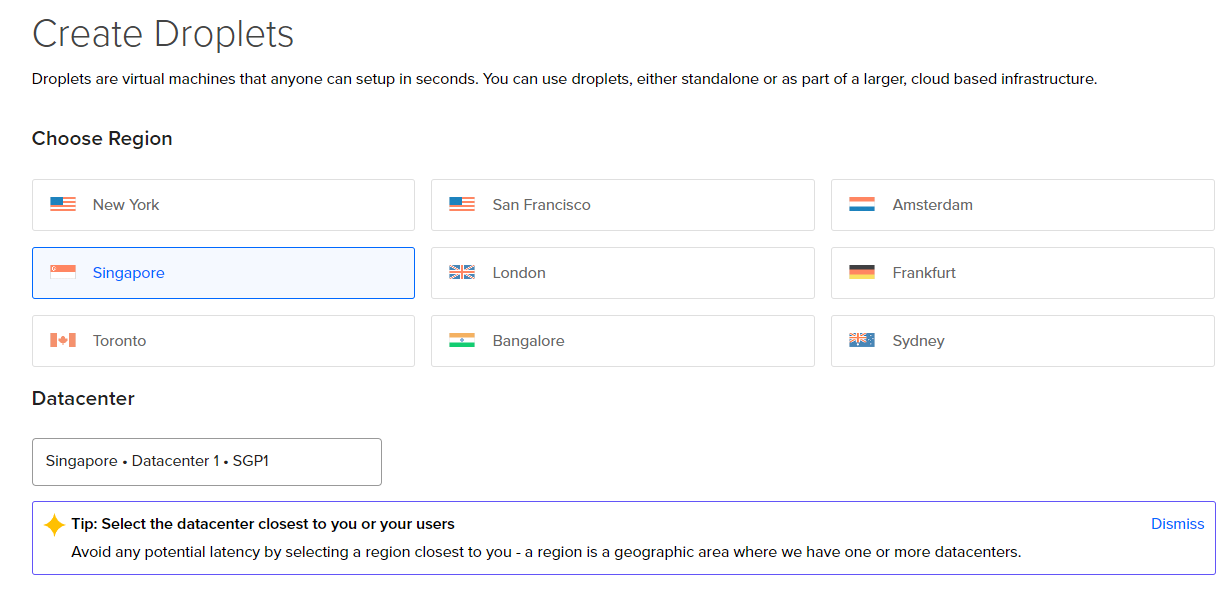Click the Australian flag beside Sydney

[862, 340]
